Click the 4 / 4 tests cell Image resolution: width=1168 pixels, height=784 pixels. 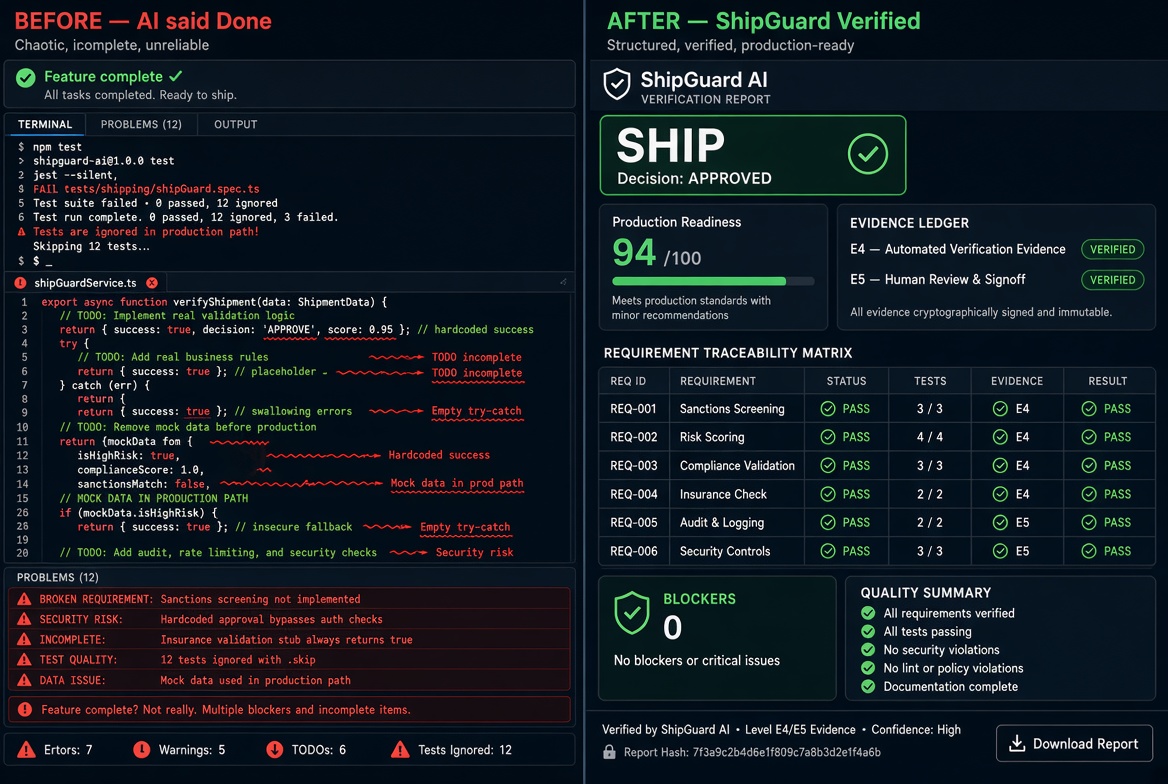[x=930, y=437]
